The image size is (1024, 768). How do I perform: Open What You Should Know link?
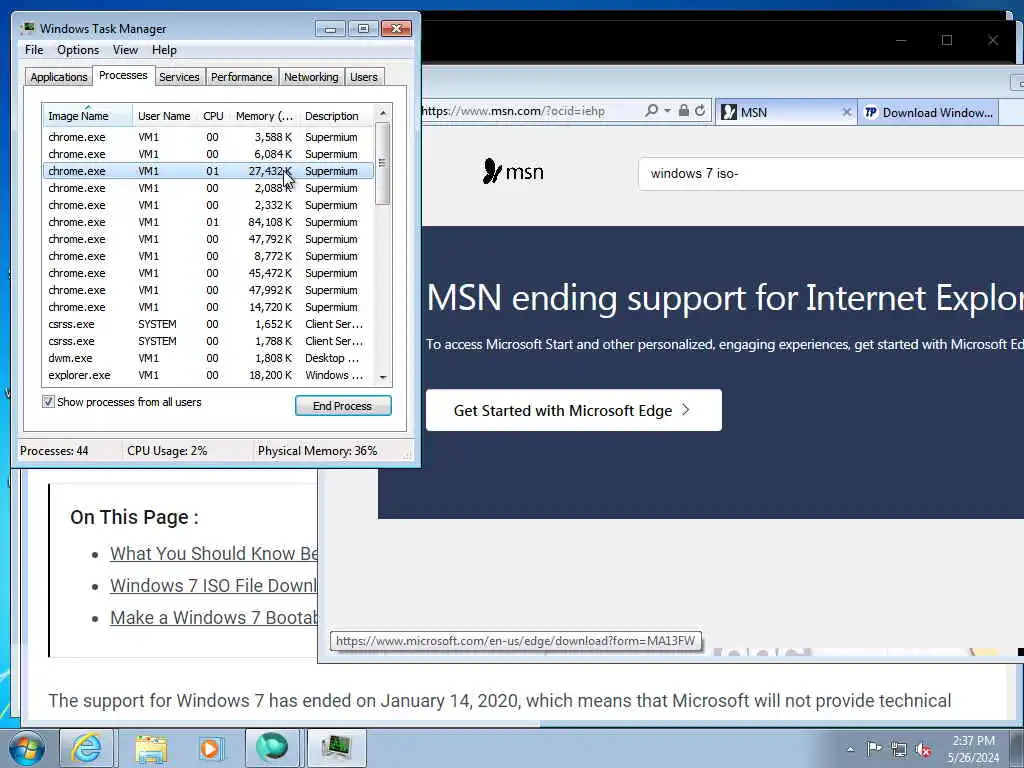tap(214, 553)
